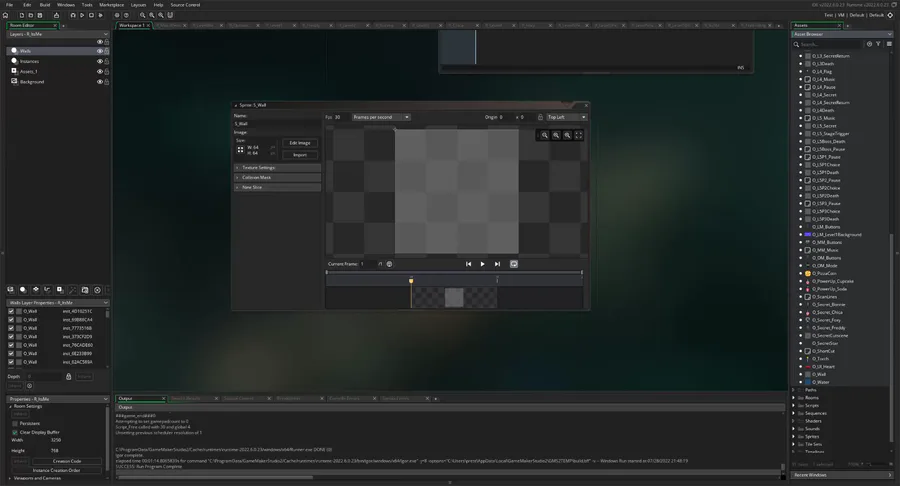This screenshot has width=900, height=486.
Task: Zoom out using main toolbar magnifier
Action: coord(143,15)
